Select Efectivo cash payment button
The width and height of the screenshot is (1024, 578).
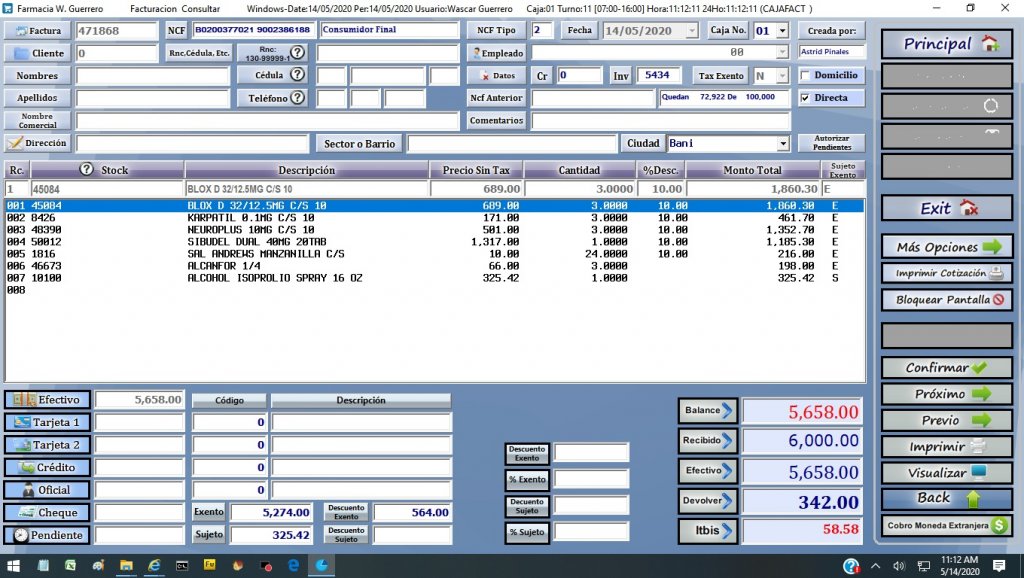(x=47, y=400)
